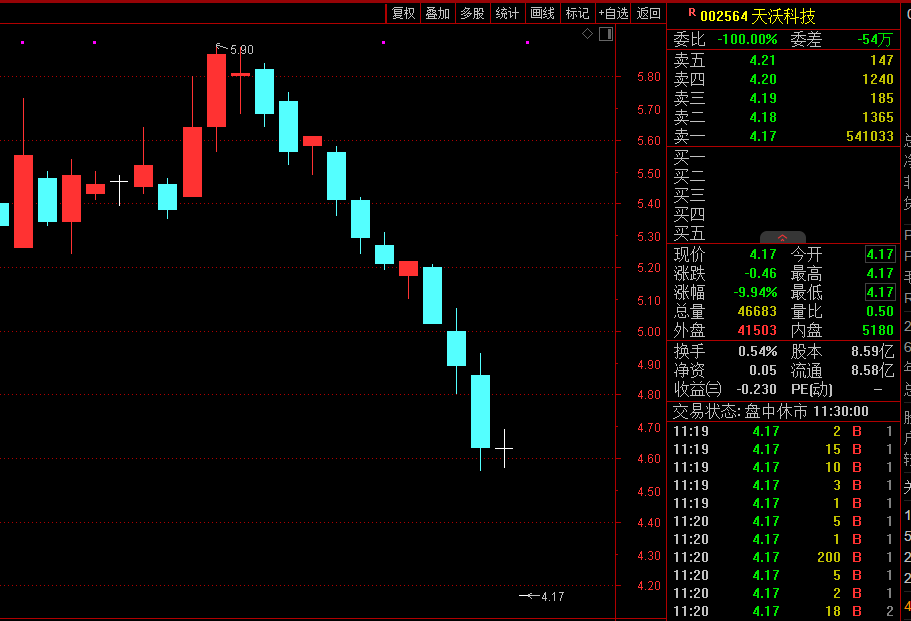Open the 统计 statistics tool
The width and height of the screenshot is (911, 621).
[507, 13]
